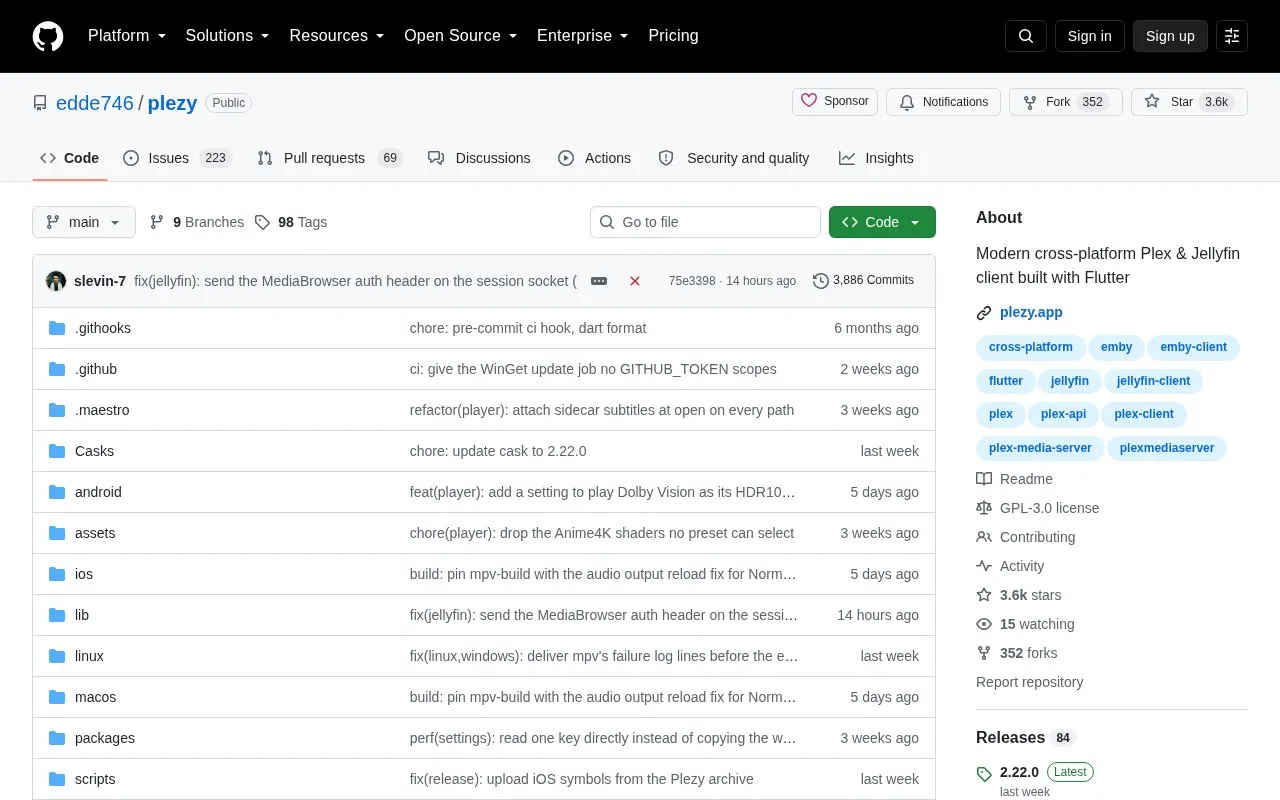Switch to the Pull requests tab

point(329,158)
